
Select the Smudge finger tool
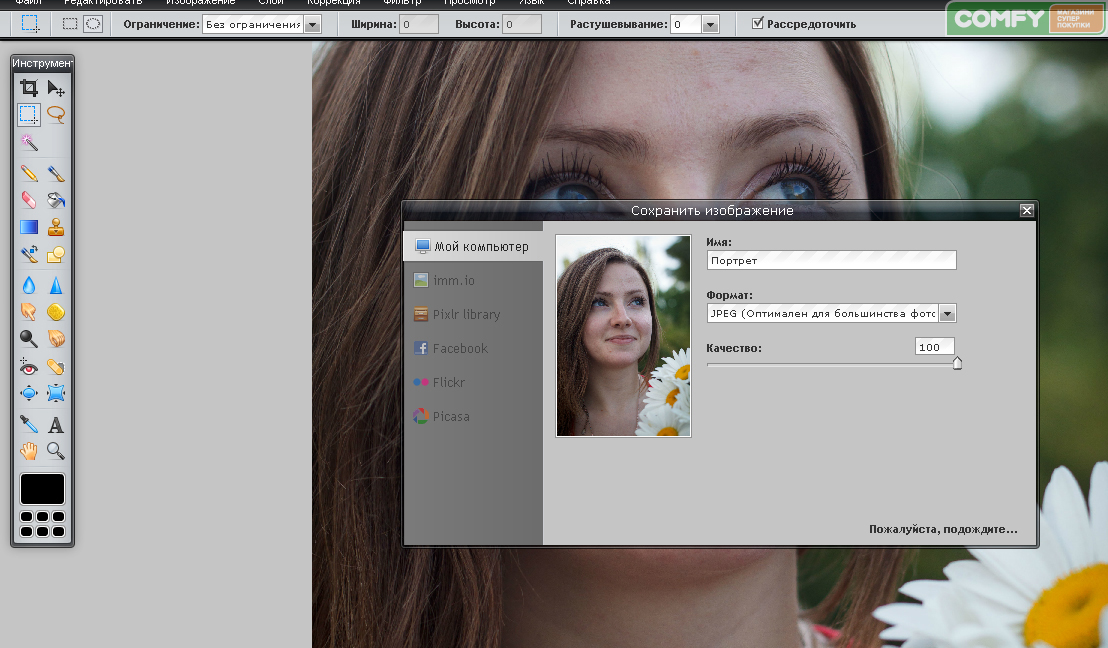pyautogui.click(x=29, y=312)
